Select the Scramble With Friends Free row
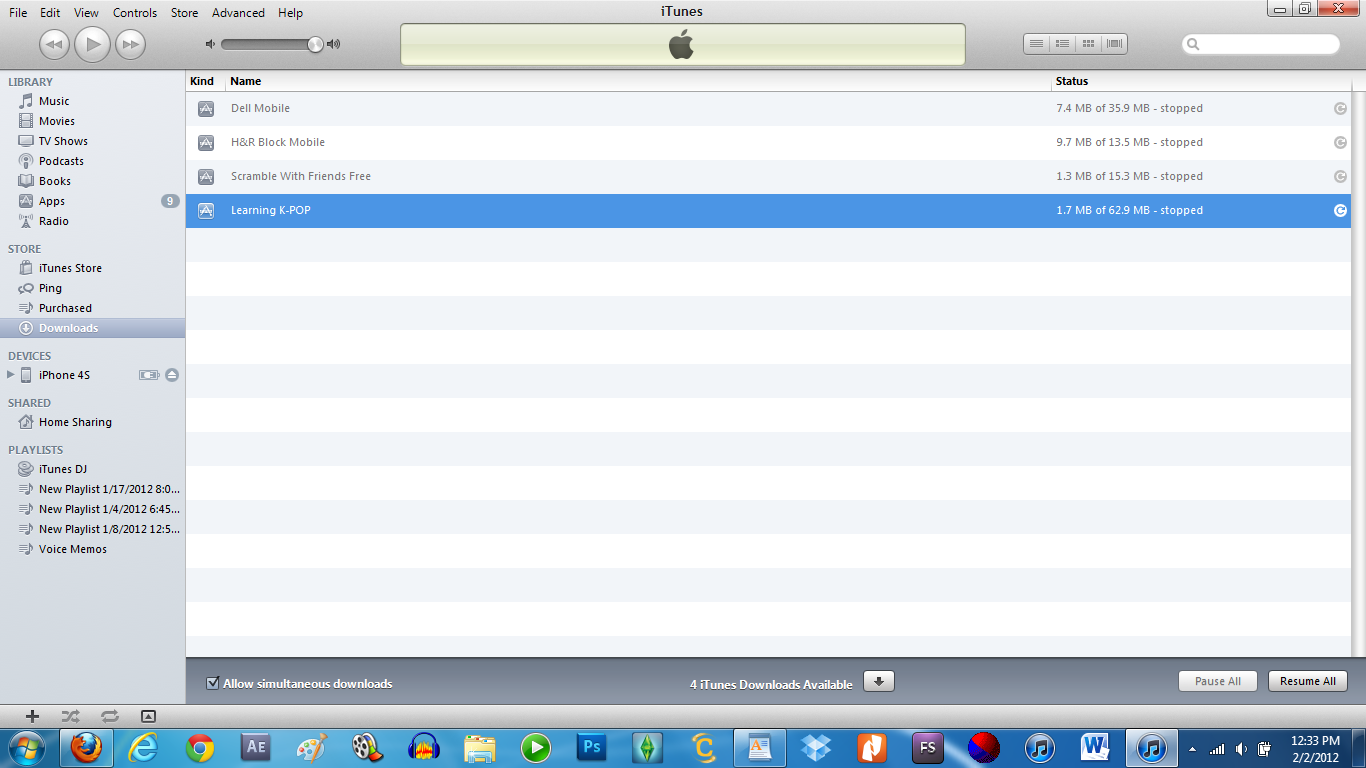1366x768 pixels. click(x=768, y=176)
